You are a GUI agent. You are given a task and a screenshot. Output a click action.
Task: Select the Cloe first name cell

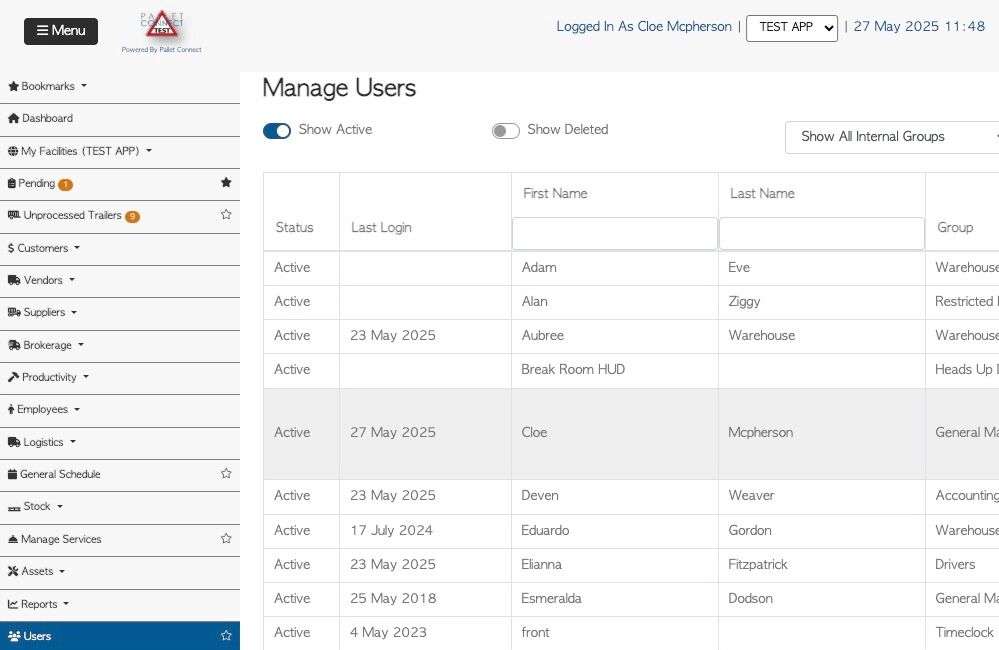615,433
